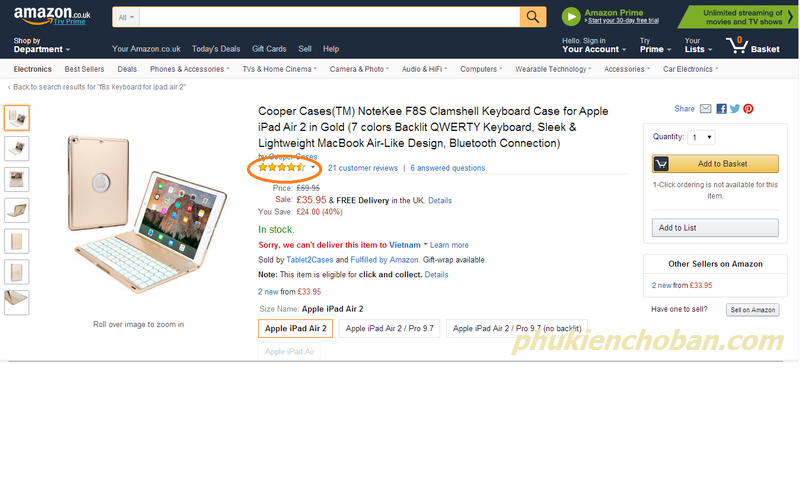
Task: Choose the Apple iPad Air 2 / Pro 9.7 size
Action: tap(389, 329)
